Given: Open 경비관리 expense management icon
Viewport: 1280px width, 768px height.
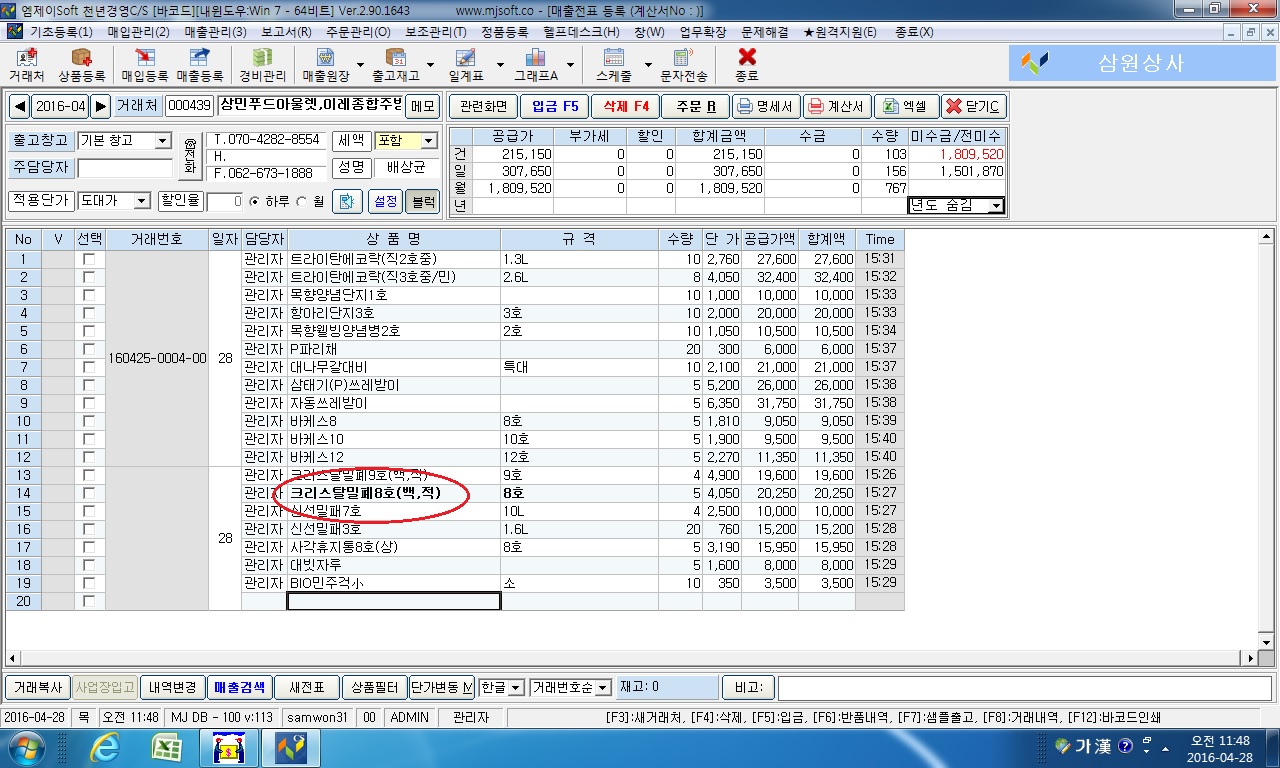Looking at the screenshot, I should pos(262,64).
